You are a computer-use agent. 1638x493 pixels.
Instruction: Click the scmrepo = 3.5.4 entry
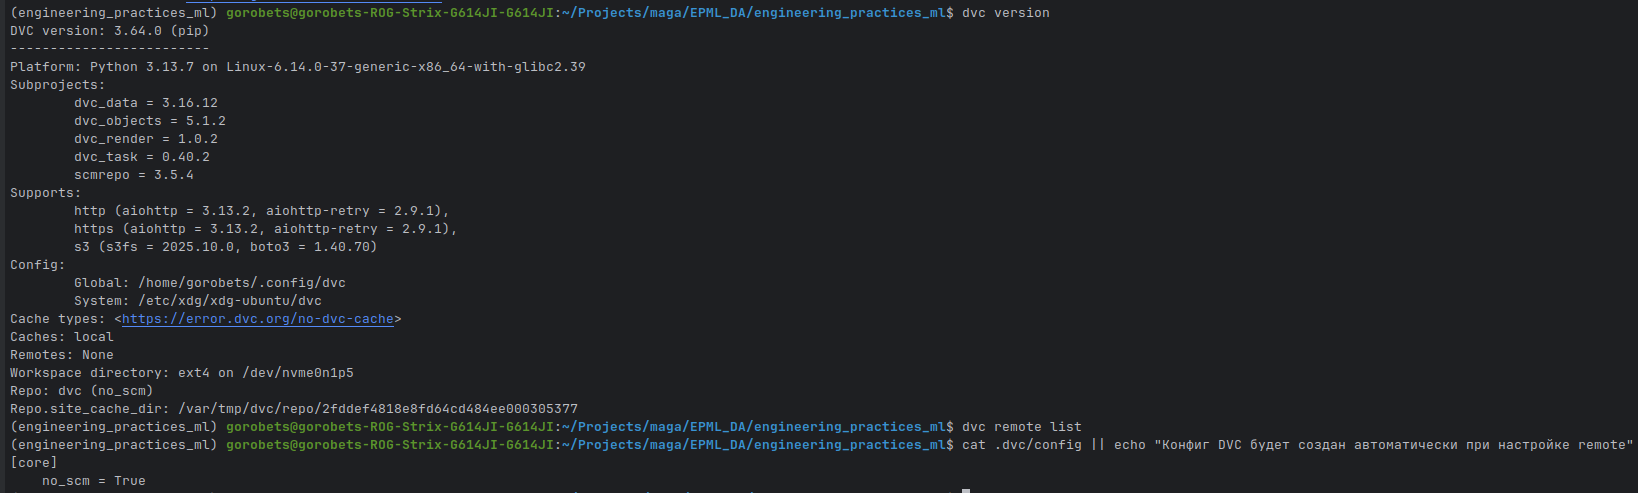134,175
